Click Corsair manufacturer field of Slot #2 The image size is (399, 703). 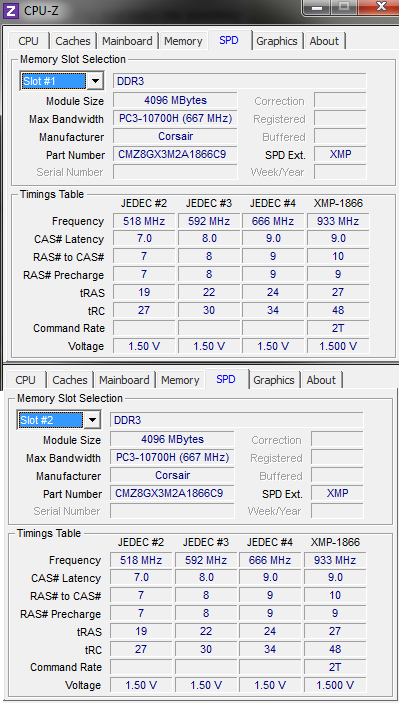click(x=172, y=475)
